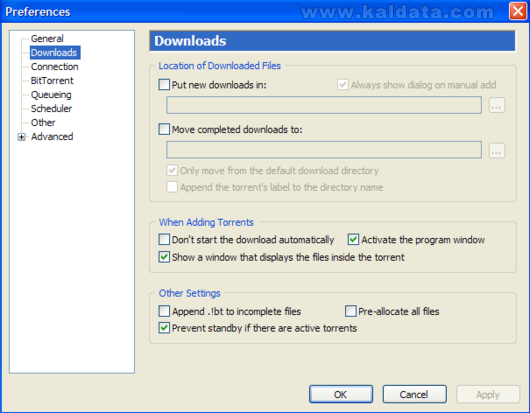Select Downloads in the preferences tree
The height and width of the screenshot is (413, 530).
click(x=54, y=53)
